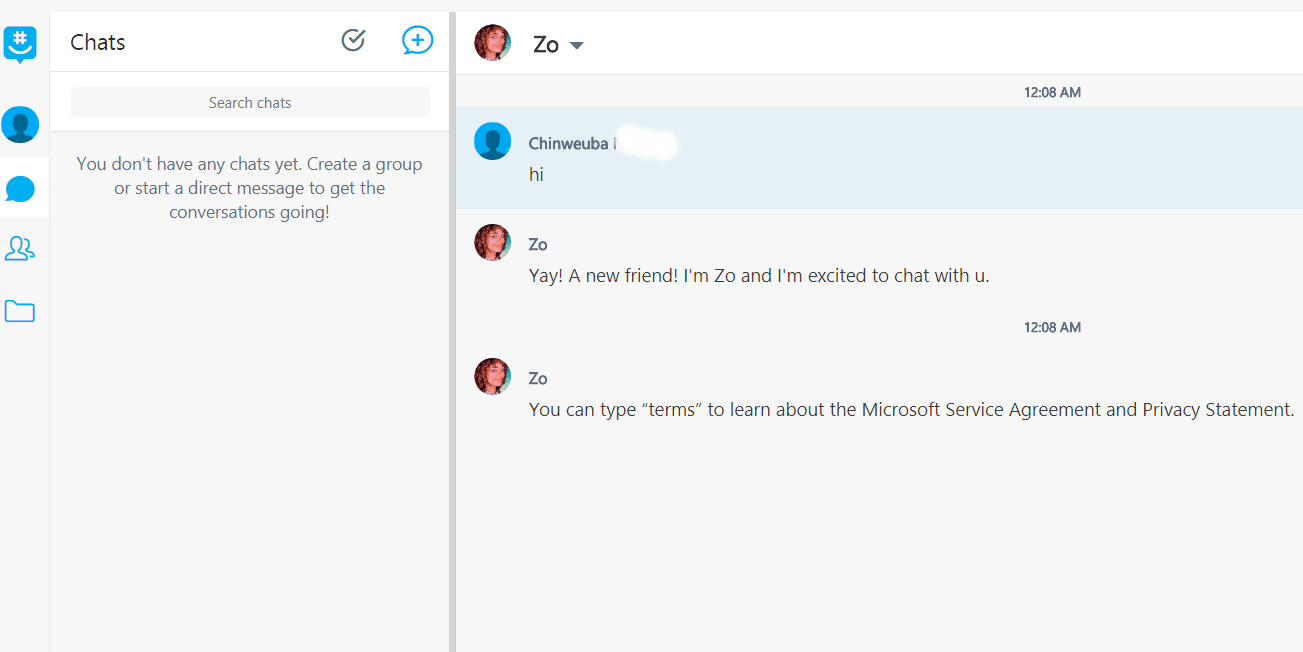Open the Contacts people icon in the sidebar
Viewport: 1303px width, 652px height.
[20, 248]
